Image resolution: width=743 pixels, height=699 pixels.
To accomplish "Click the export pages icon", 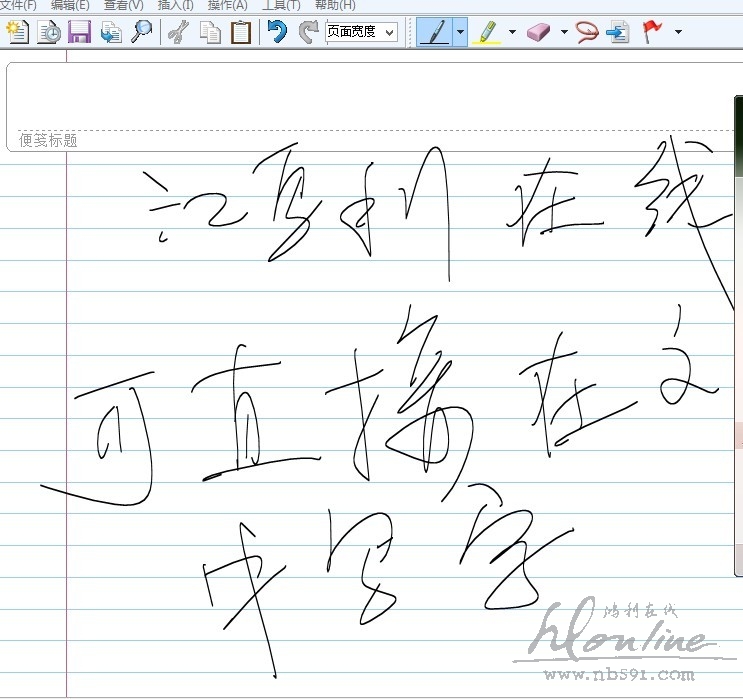I will [111, 32].
